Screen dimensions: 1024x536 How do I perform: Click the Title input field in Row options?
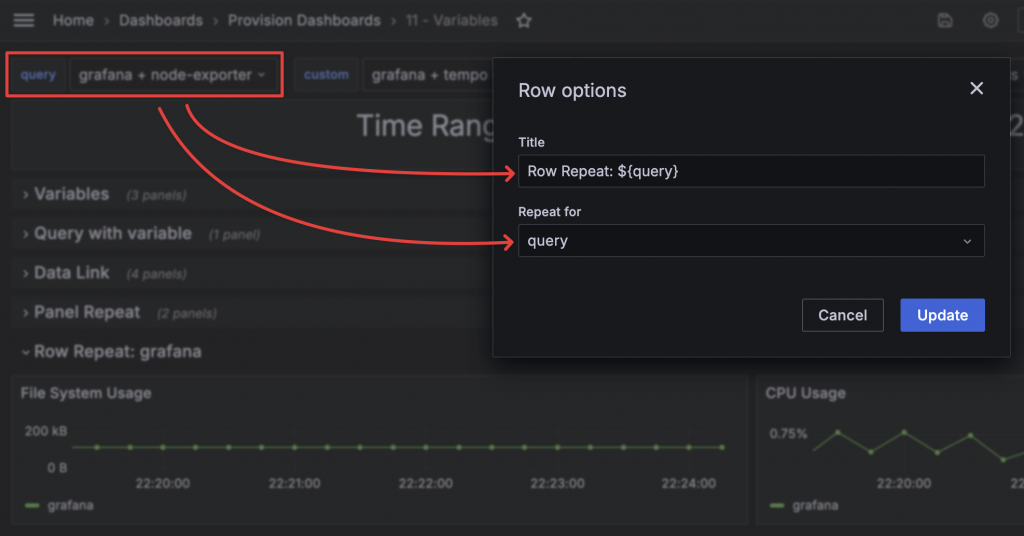coord(751,171)
